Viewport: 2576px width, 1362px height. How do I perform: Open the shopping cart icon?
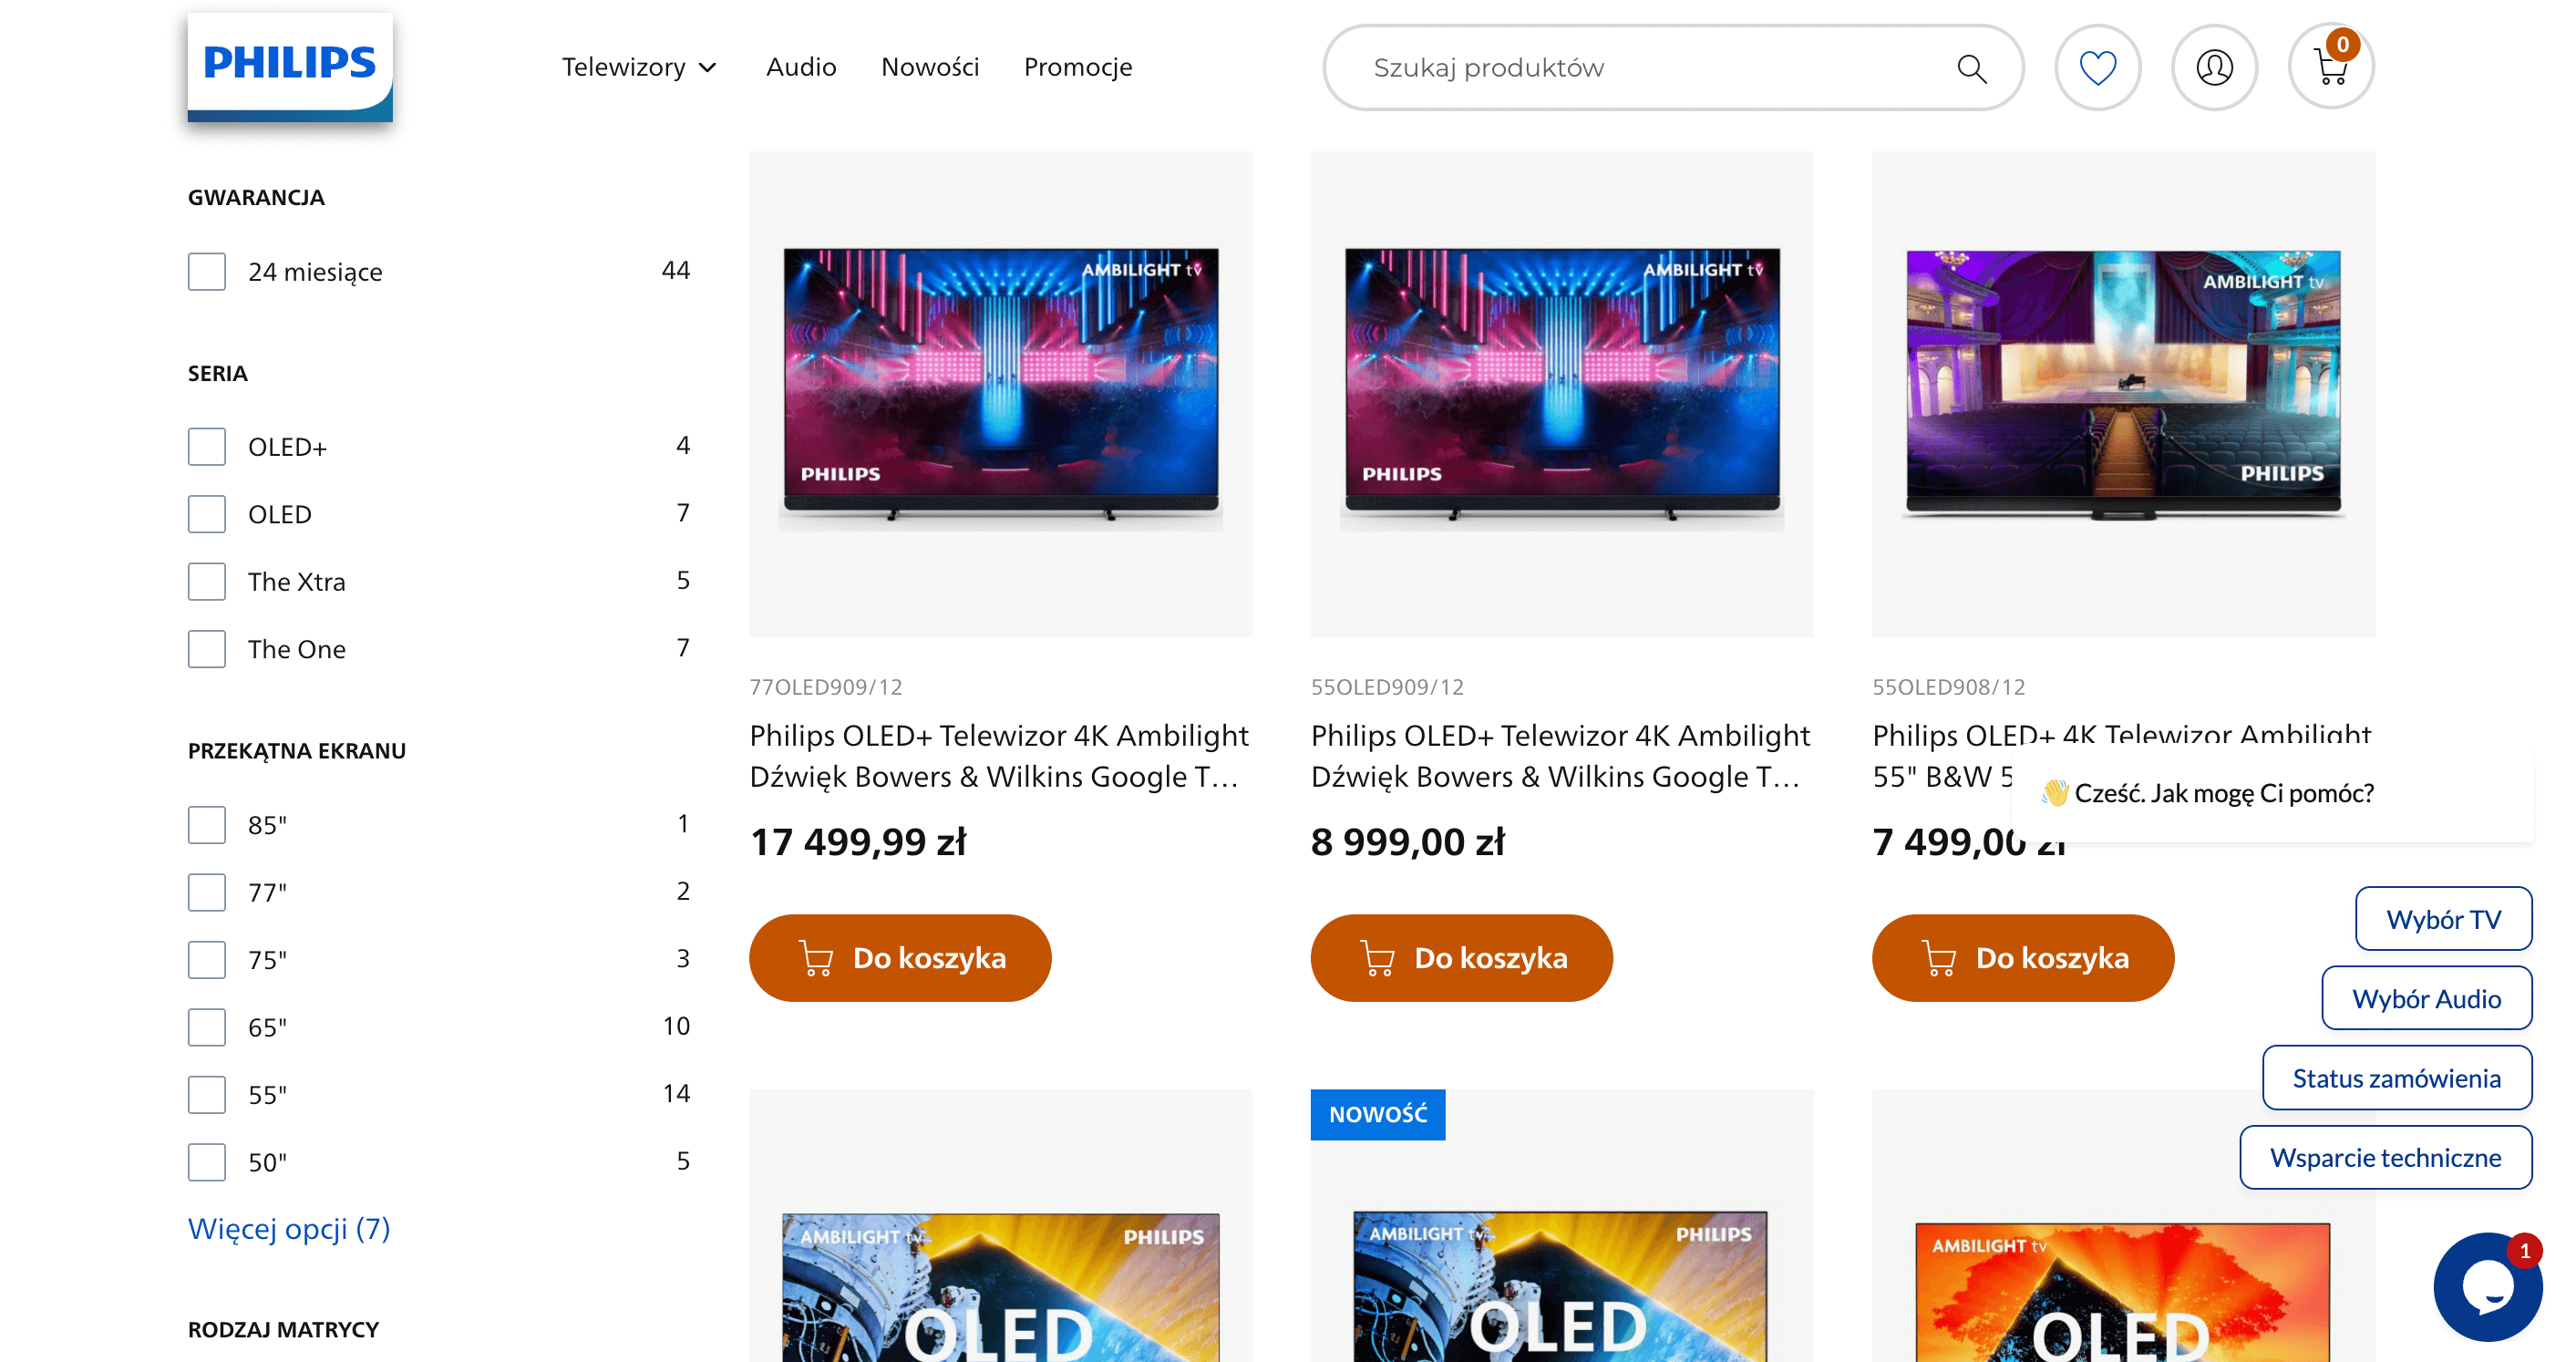pyautogui.click(x=2331, y=67)
